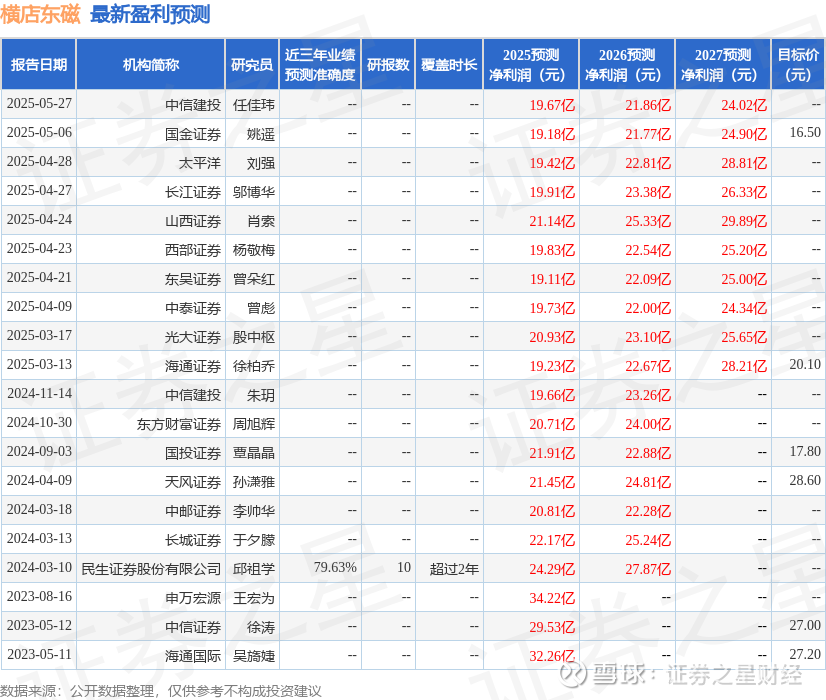The height and width of the screenshot is (700, 826).
Task: Click the 20.10 target price
Action: click(805, 364)
